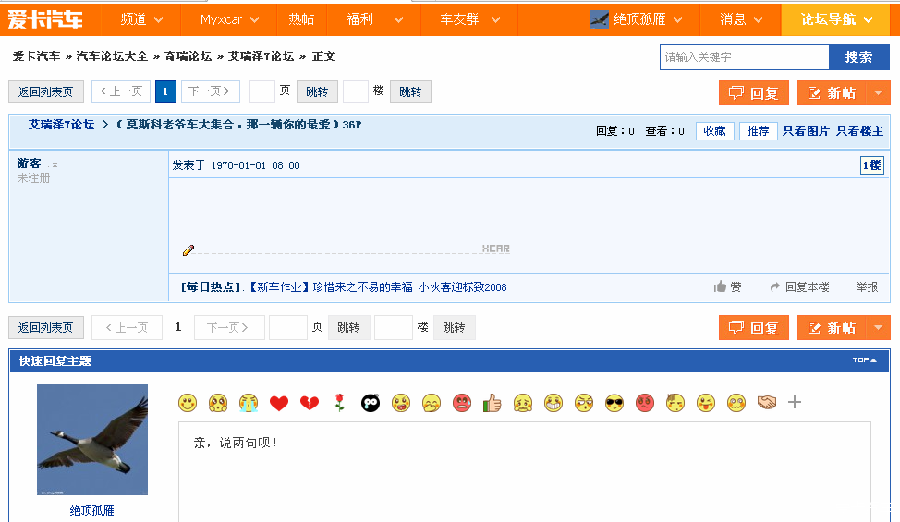Insert the grinning teeth emoji

(553, 403)
